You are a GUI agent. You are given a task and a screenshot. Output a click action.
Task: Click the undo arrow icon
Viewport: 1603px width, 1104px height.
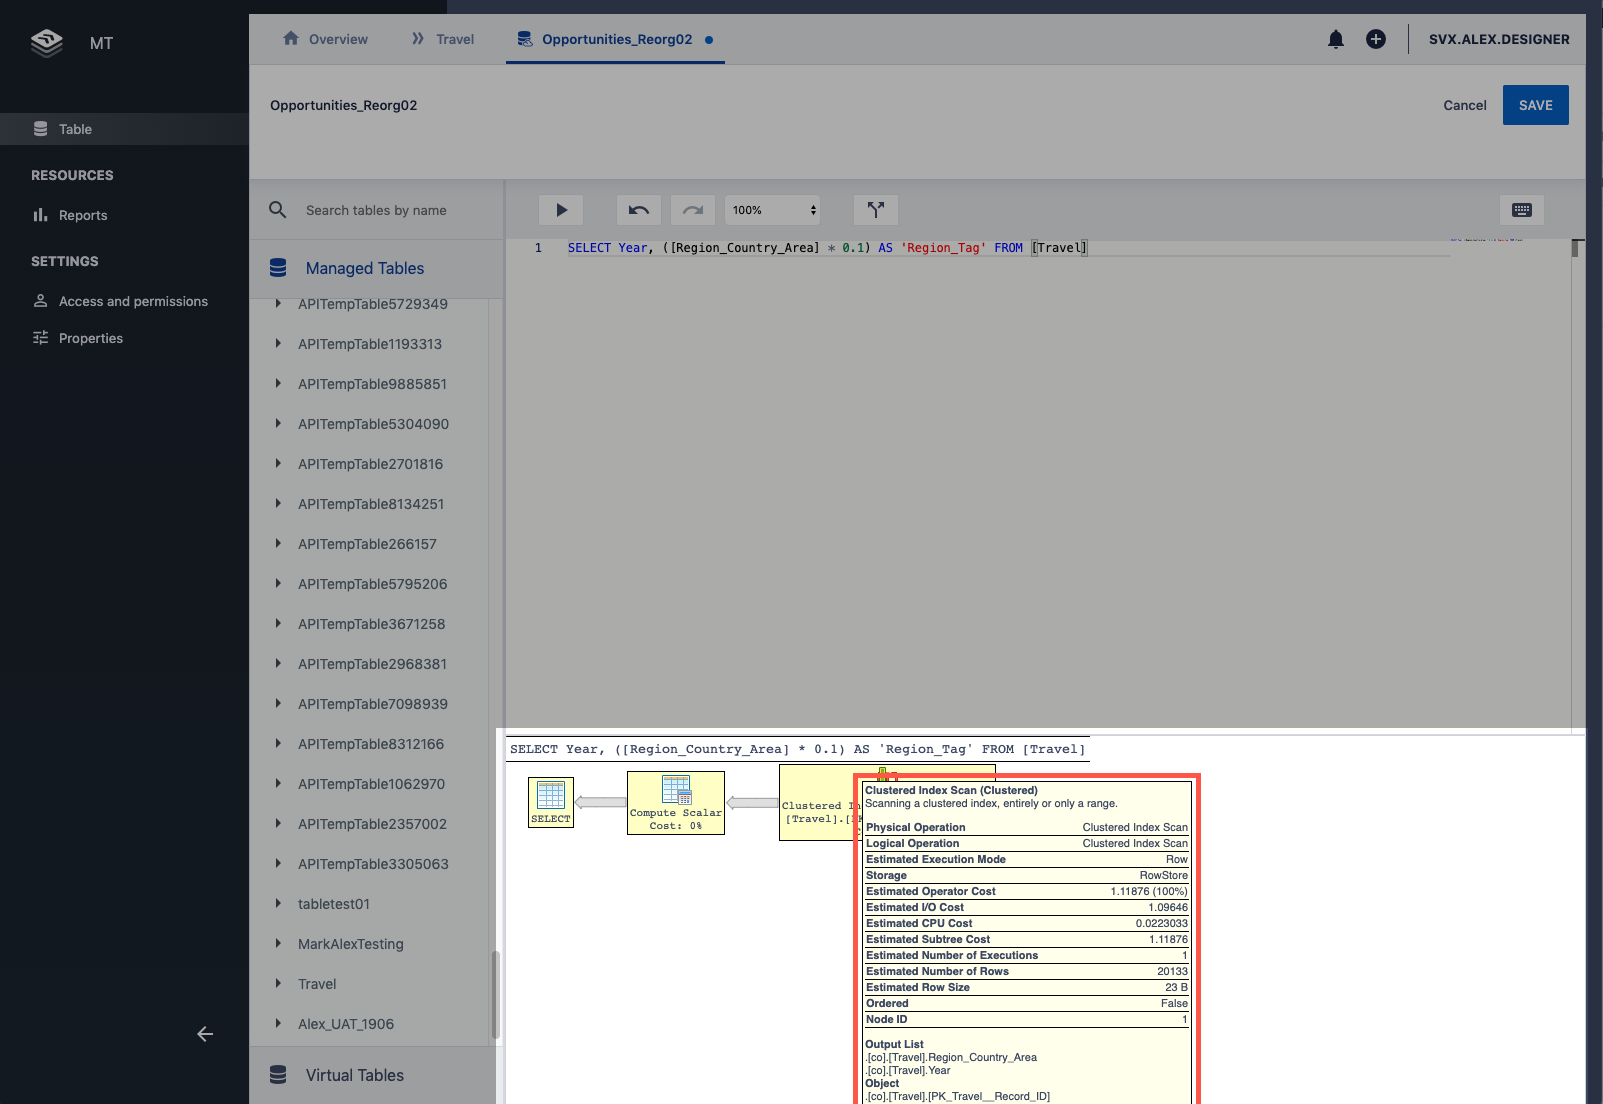(638, 210)
